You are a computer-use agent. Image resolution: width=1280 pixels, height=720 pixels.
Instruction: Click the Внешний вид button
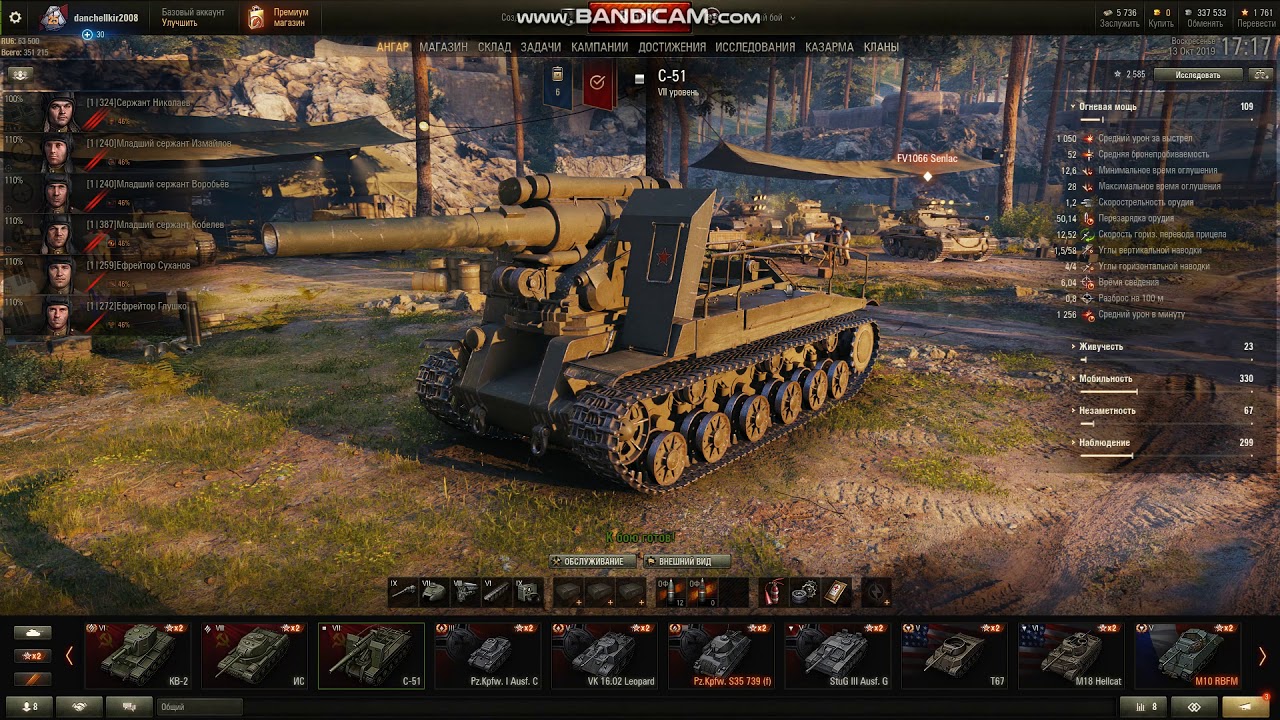click(x=687, y=561)
